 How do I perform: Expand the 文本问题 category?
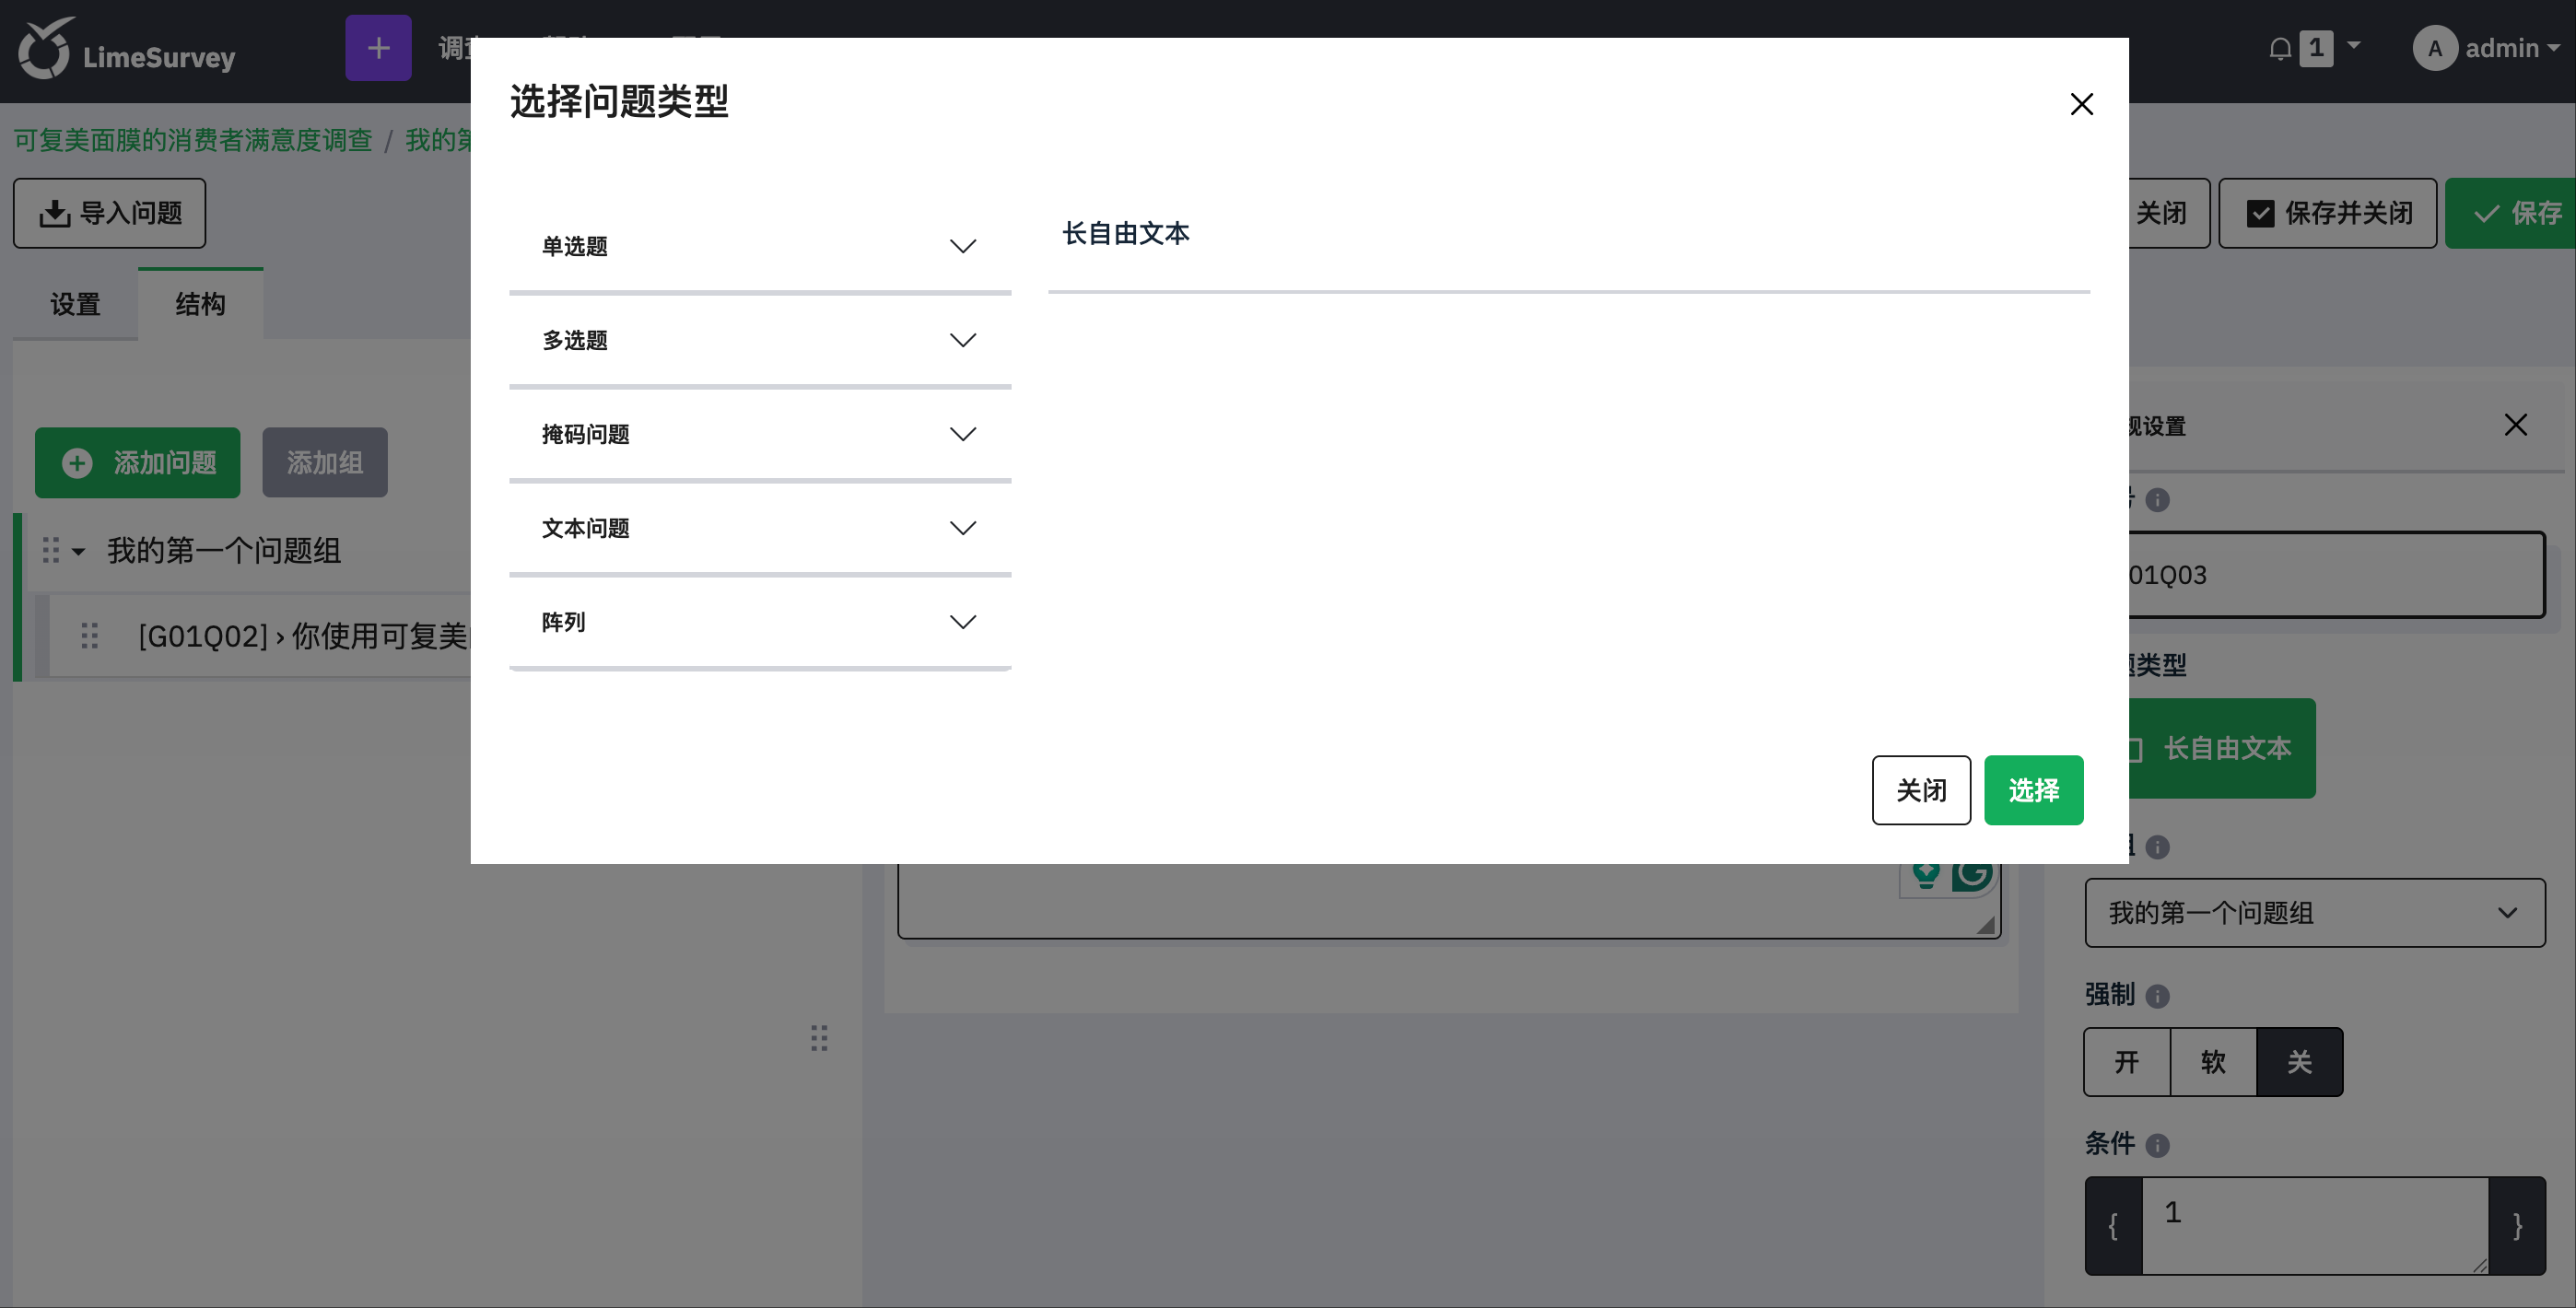pyautogui.click(x=760, y=528)
